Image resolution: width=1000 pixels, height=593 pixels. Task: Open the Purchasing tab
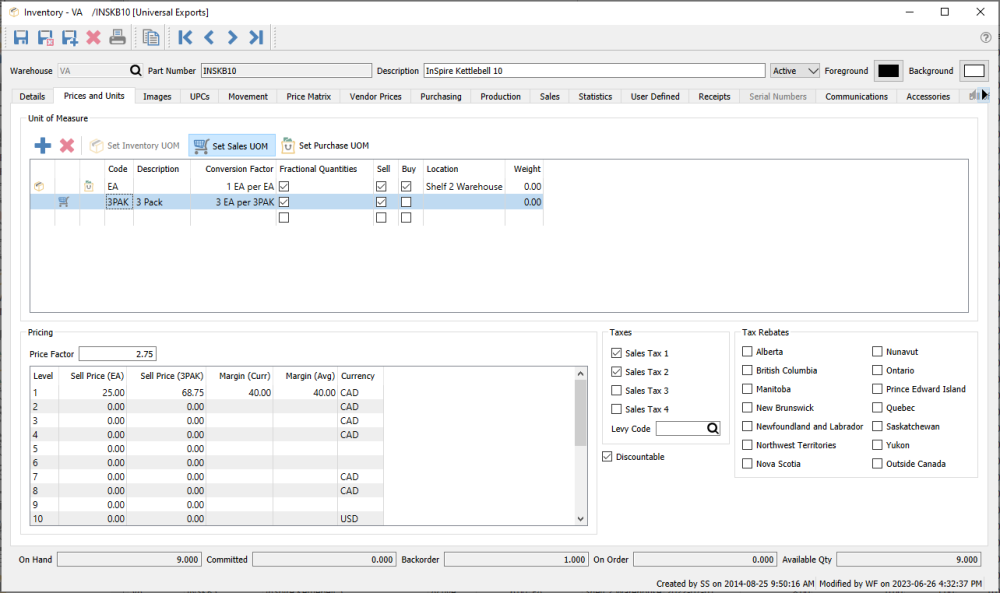[441, 96]
